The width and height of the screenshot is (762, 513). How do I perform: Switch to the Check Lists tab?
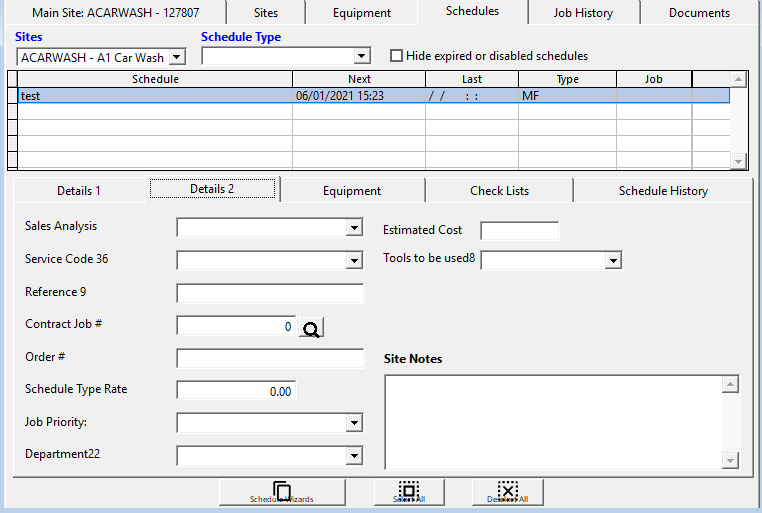pos(499,190)
